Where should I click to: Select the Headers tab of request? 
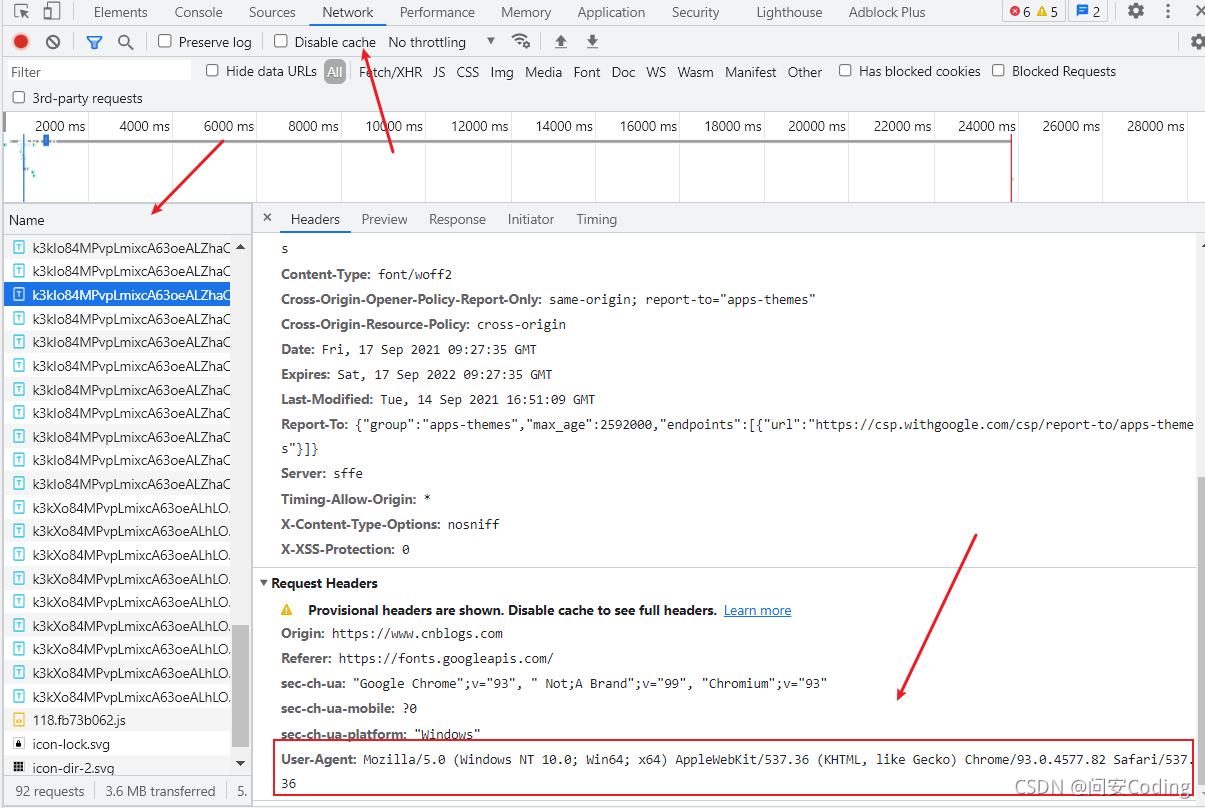(315, 219)
